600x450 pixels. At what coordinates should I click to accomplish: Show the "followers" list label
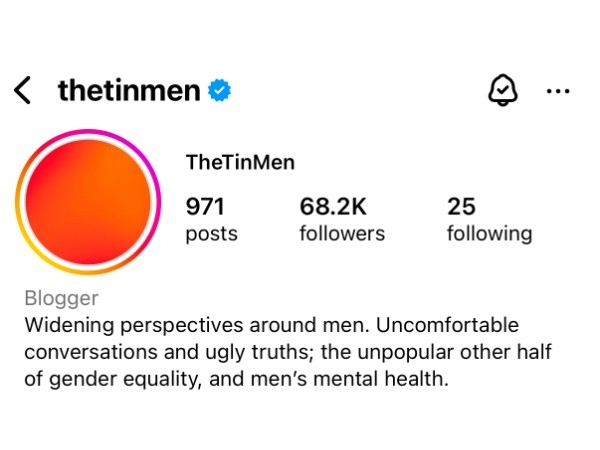pyautogui.click(x=342, y=233)
